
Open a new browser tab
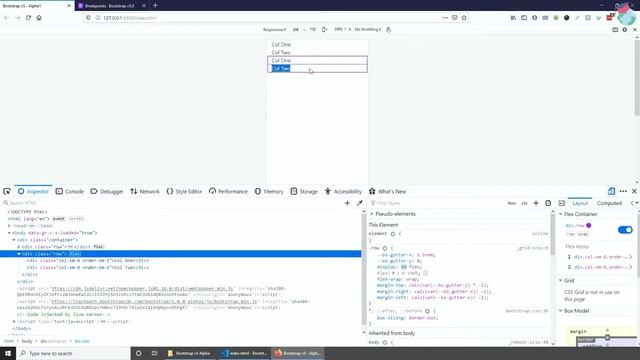tap(155, 5)
